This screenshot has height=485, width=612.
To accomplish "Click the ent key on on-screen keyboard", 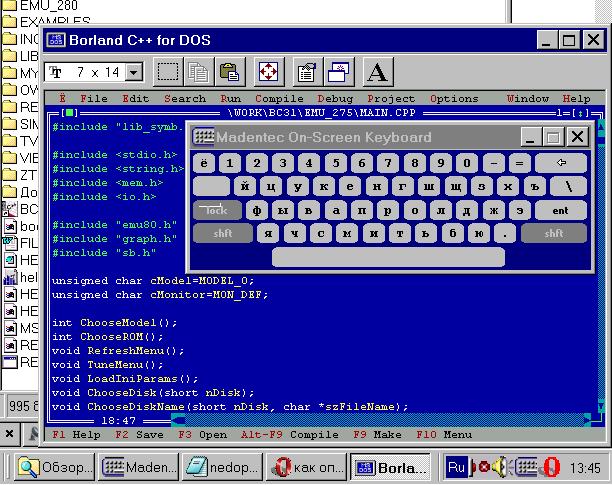I will 560,210.
